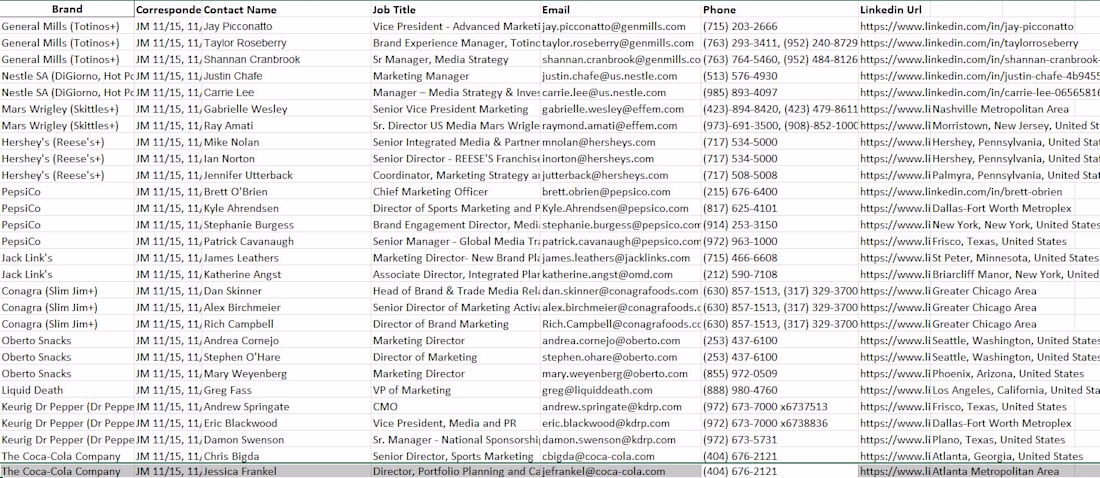Click the brett.obrien@pepsico.com email cell
Image resolution: width=1100 pixels, height=478 pixels.
pyautogui.click(x=621, y=192)
